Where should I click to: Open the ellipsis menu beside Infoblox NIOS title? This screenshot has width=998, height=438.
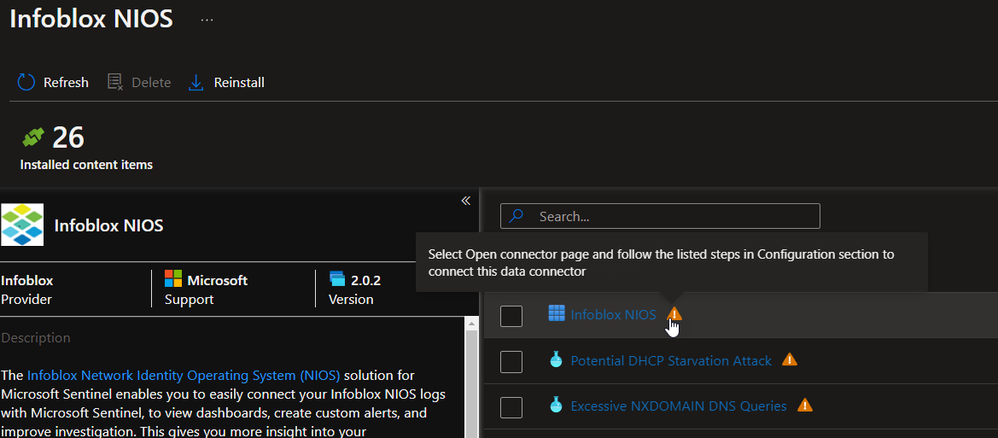click(207, 20)
